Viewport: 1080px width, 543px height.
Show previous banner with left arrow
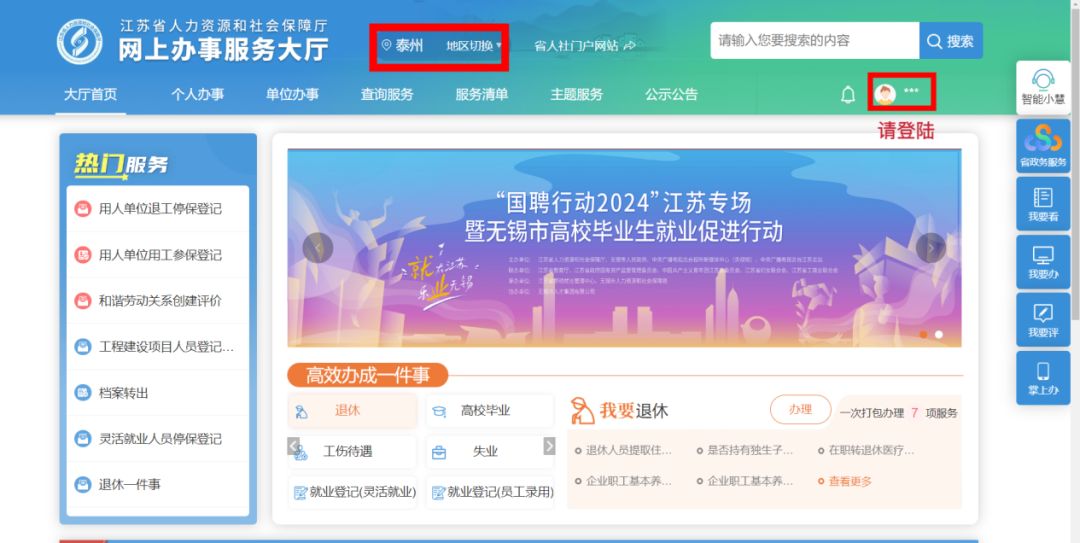[318, 247]
